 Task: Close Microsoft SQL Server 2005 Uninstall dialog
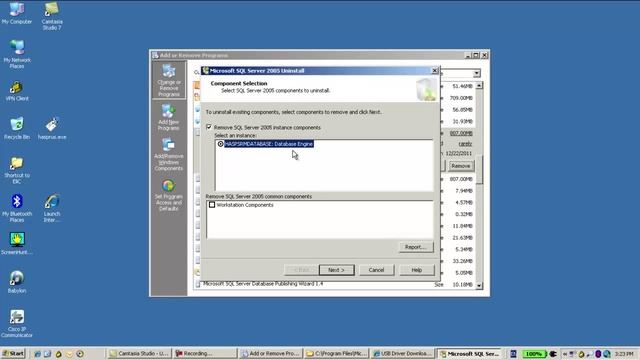[x=435, y=71]
